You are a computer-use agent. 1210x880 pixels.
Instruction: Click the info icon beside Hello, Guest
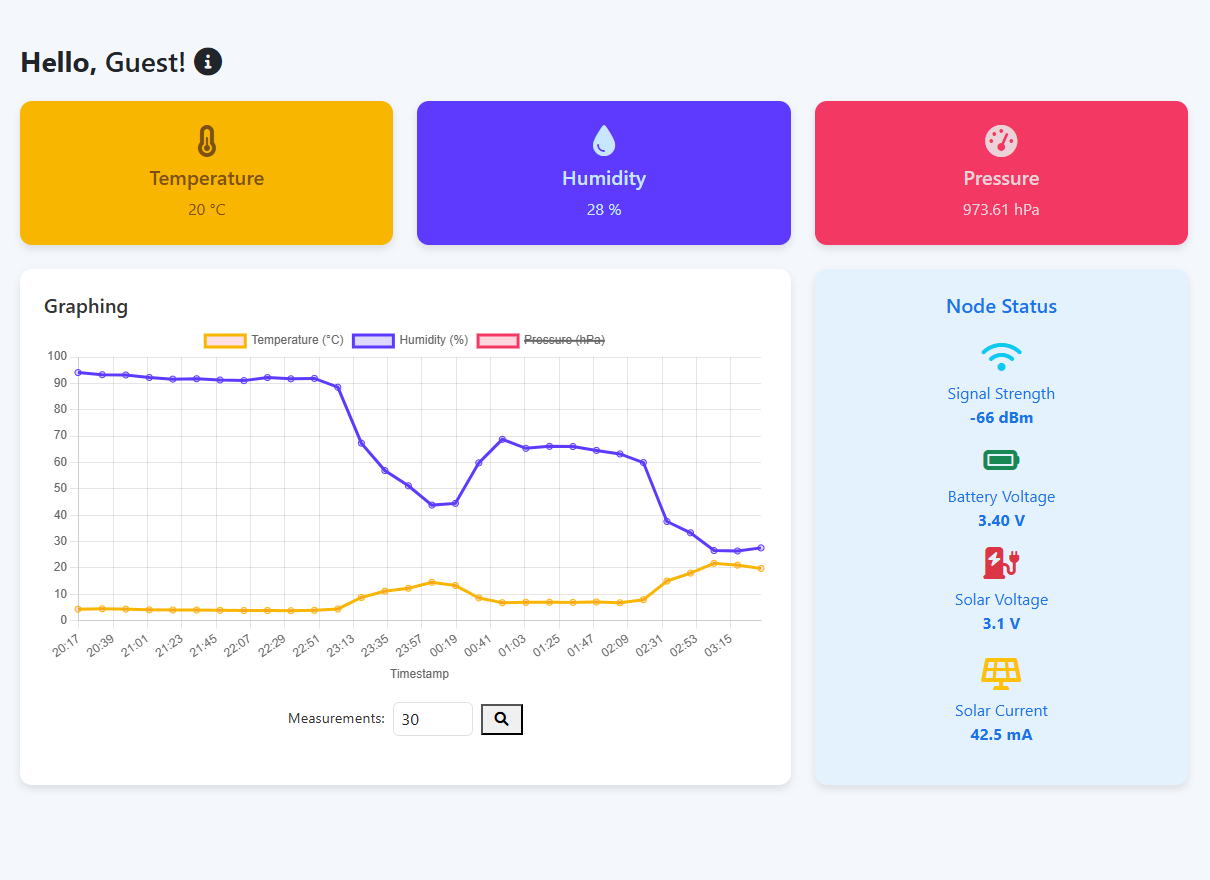pos(208,62)
